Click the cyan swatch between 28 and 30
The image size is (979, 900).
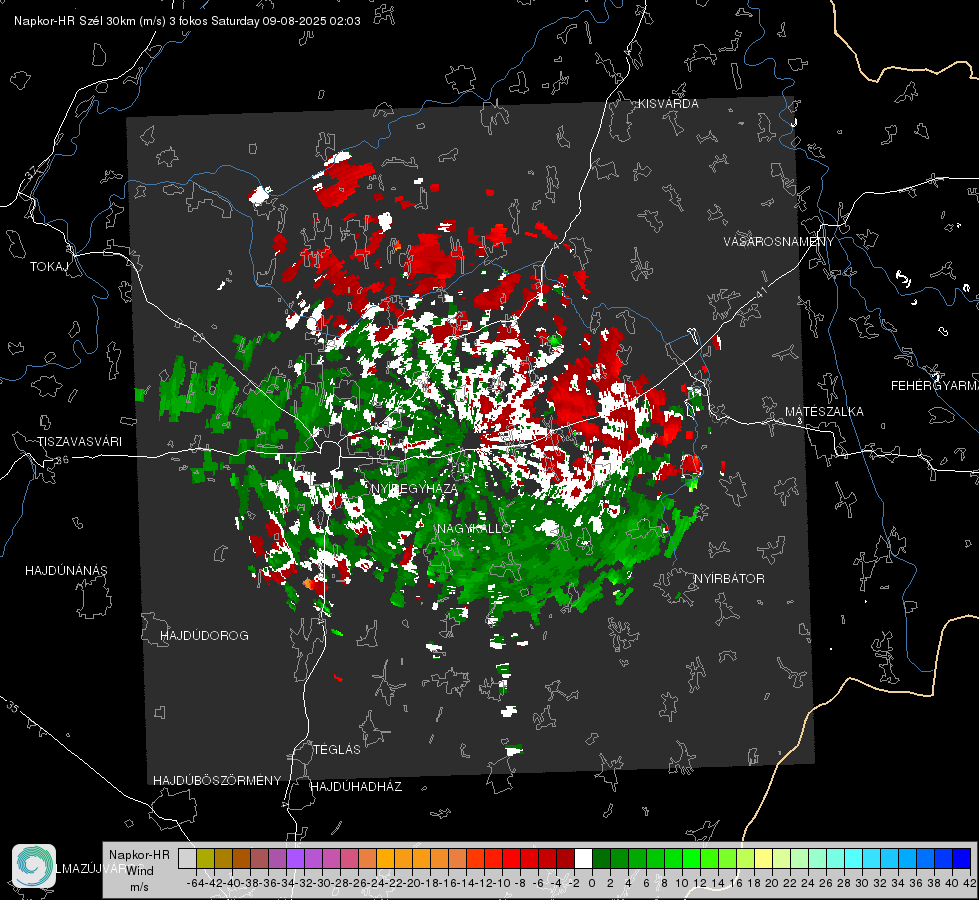854,858
